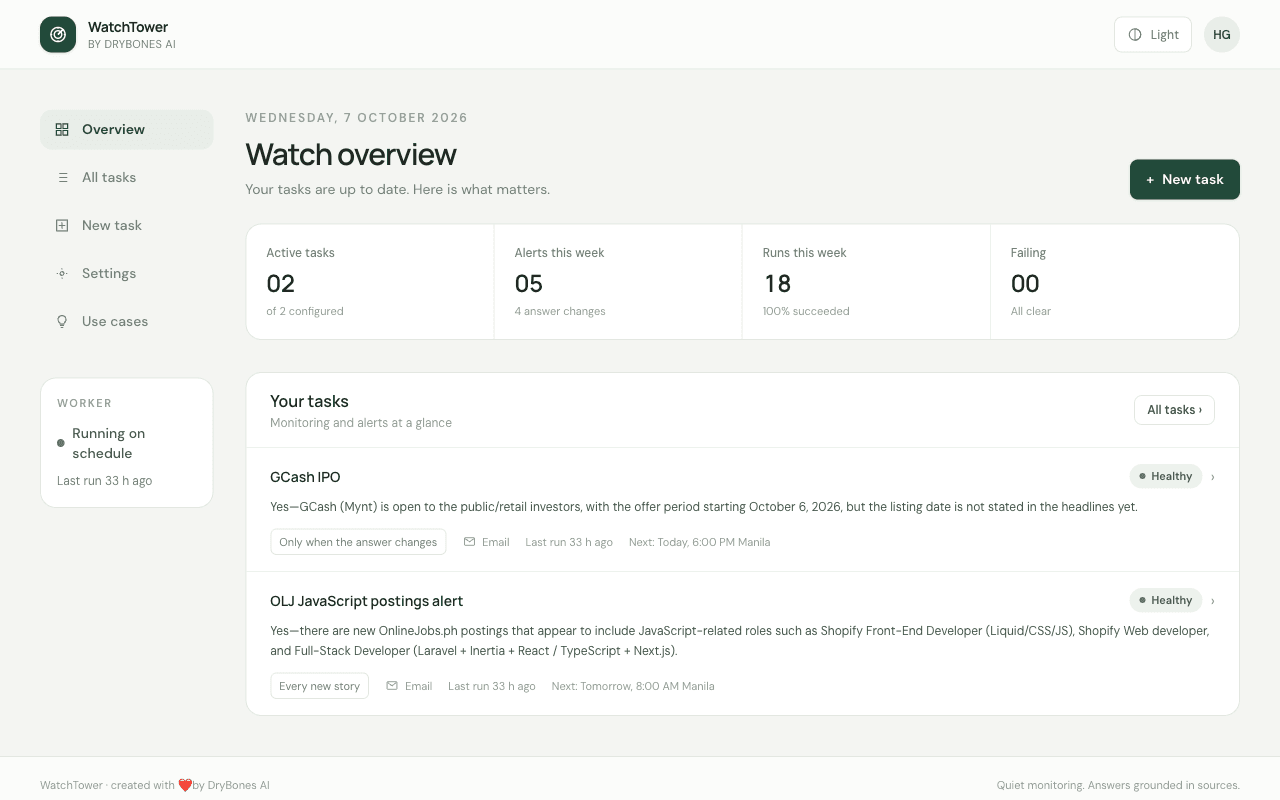
Task: Click Next: Today, 6:00 PM Manila text
Action: [699, 542]
